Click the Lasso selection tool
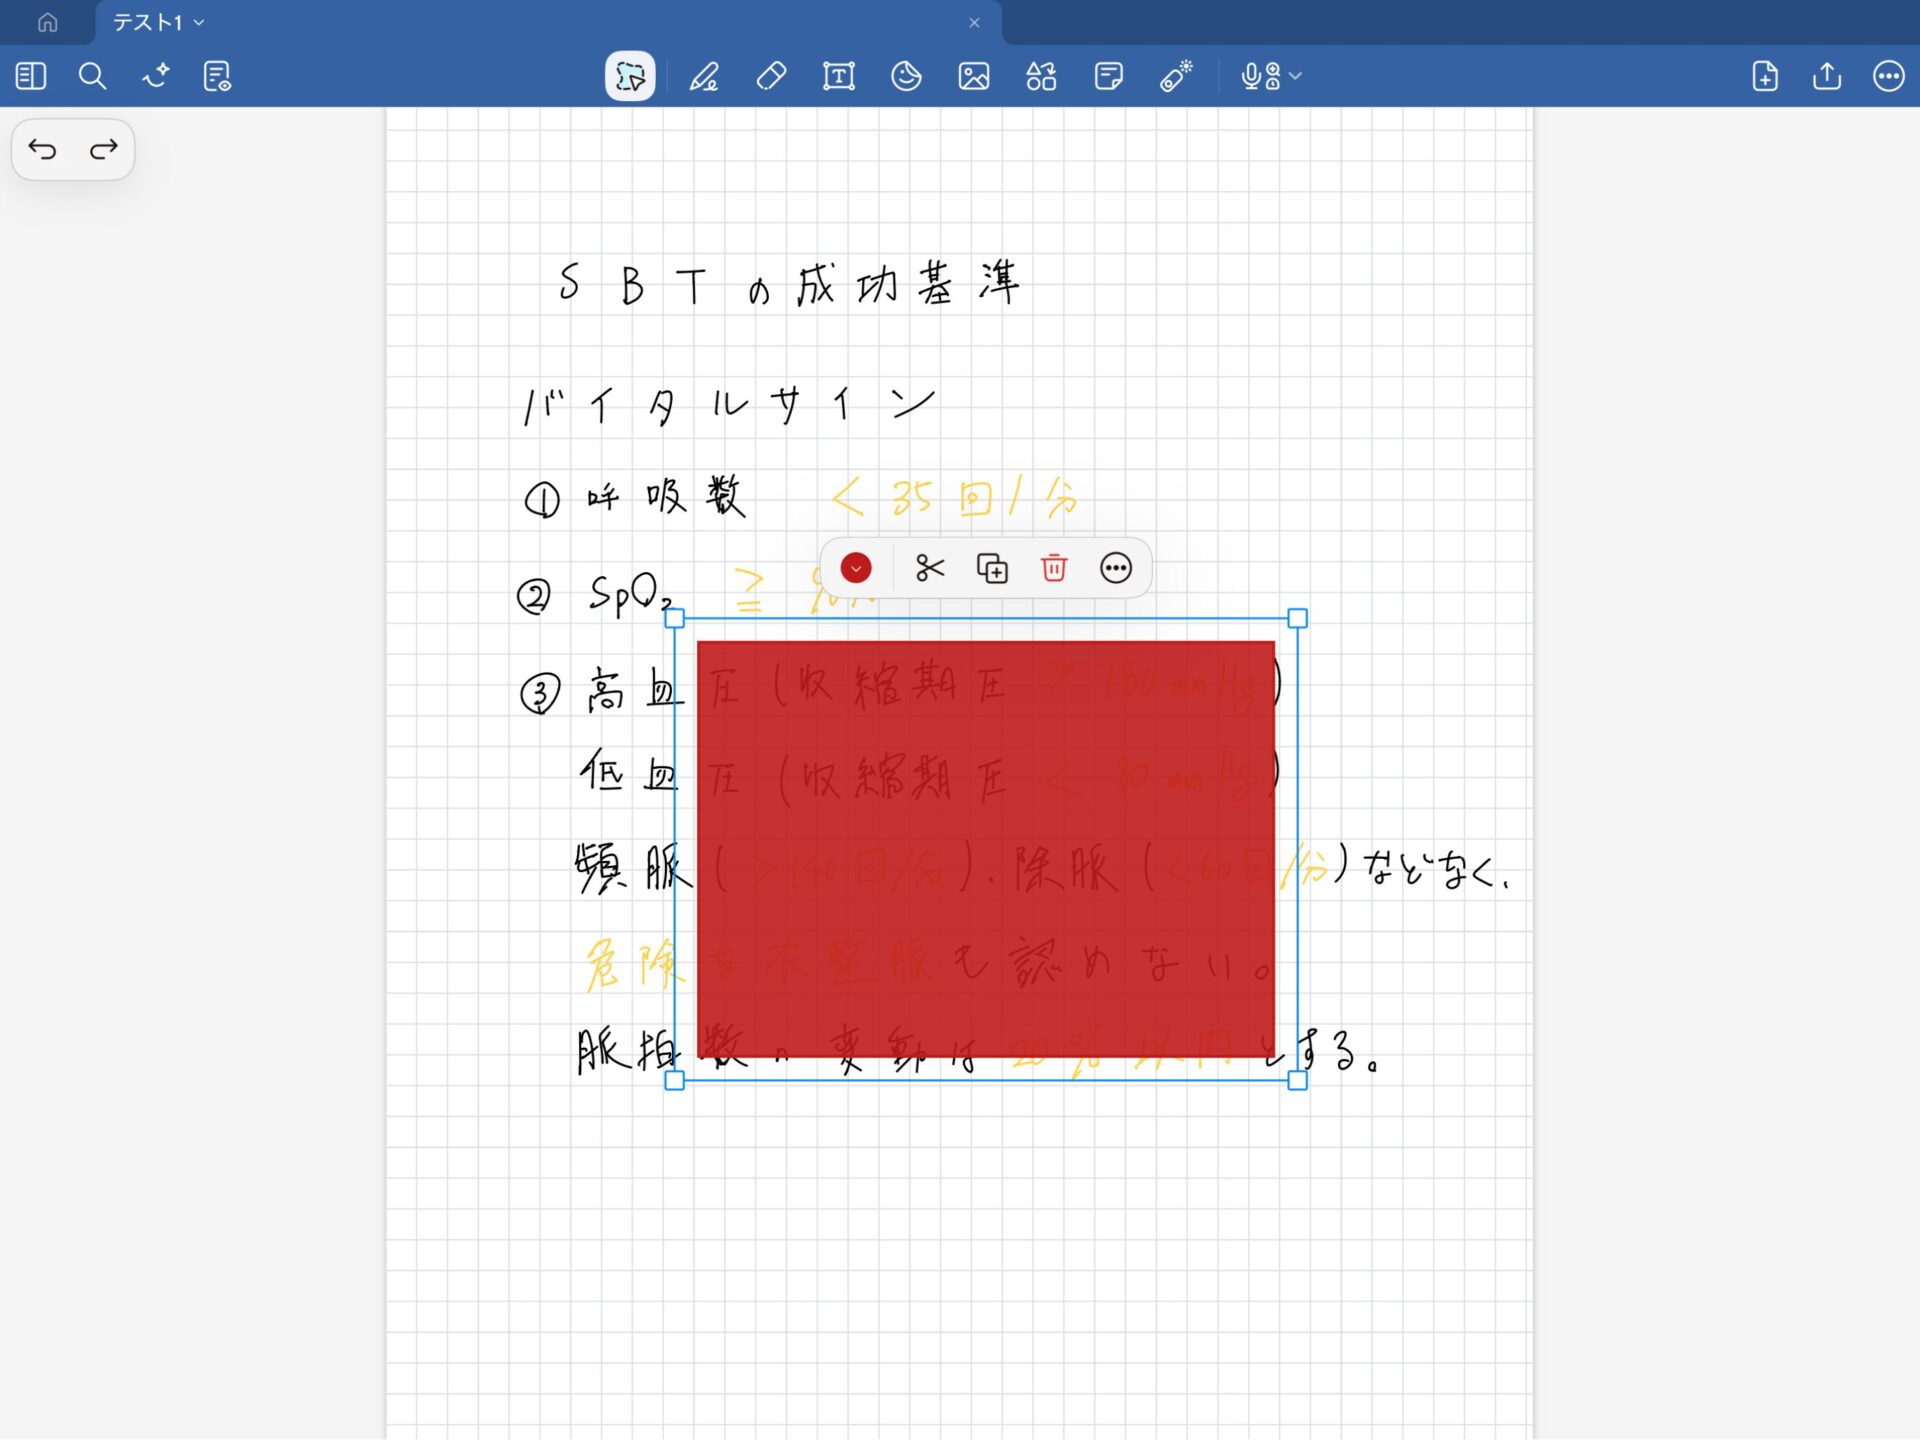 tap(630, 76)
